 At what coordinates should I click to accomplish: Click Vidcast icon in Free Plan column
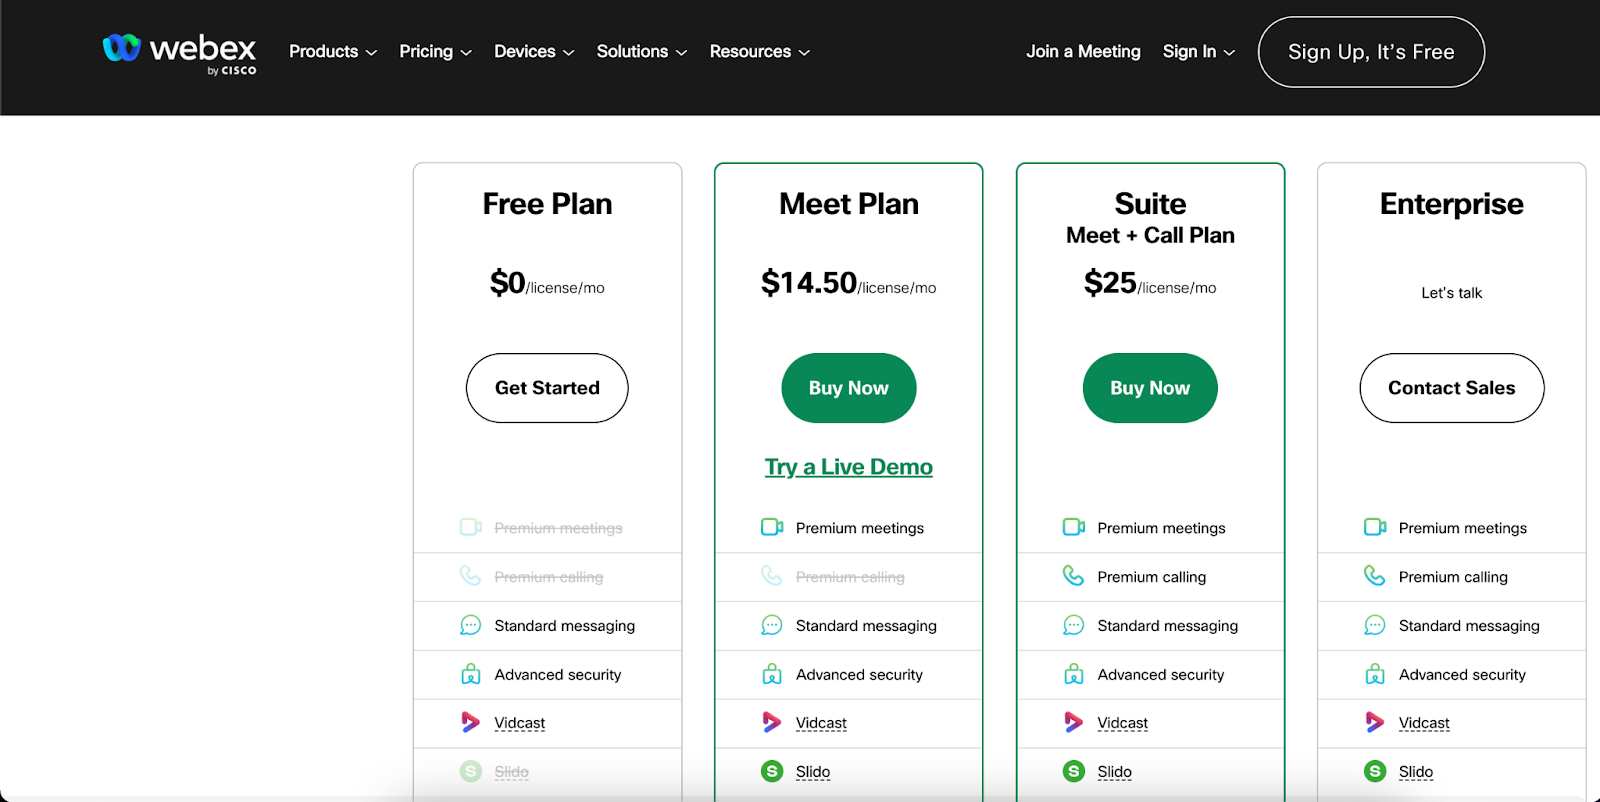coord(470,722)
